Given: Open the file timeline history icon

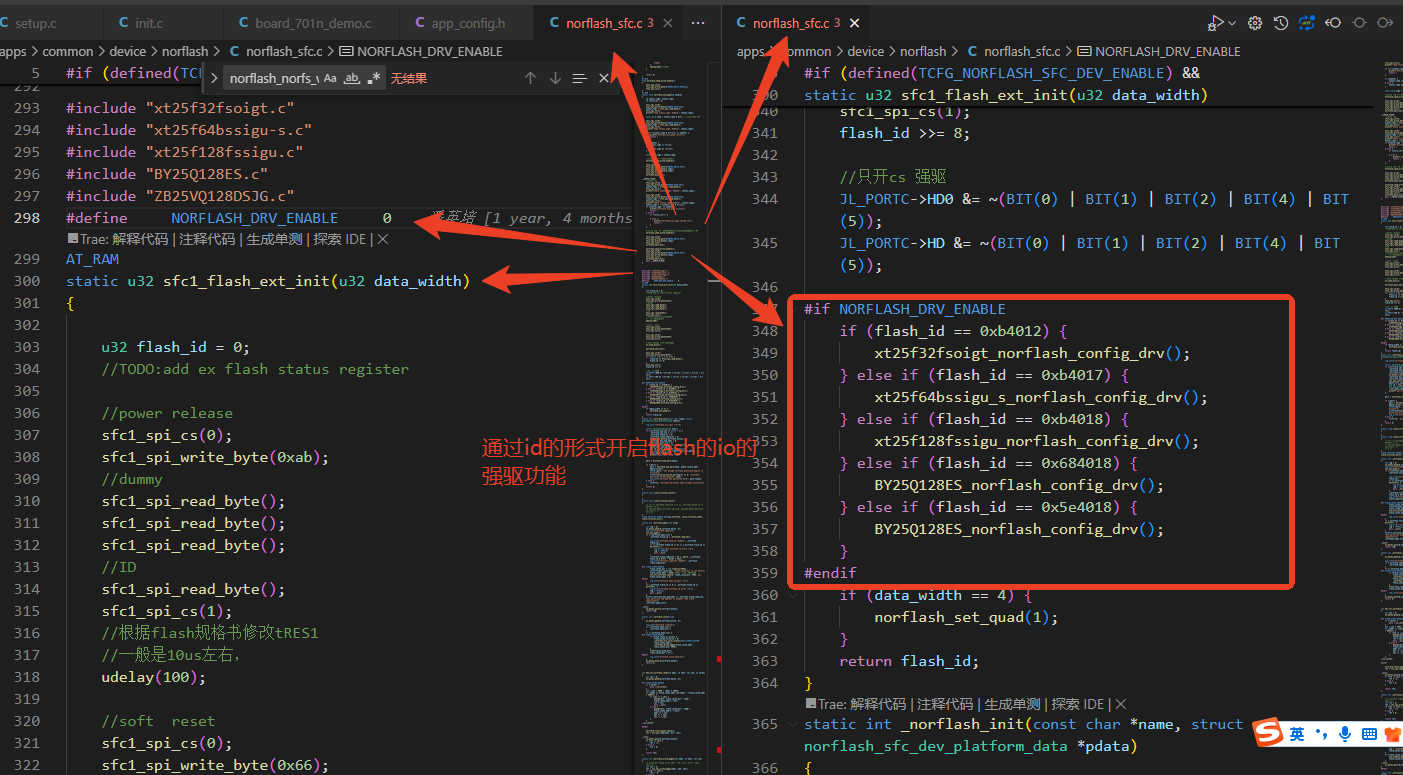Looking at the screenshot, I should pyautogui.click(x=1281, y=22).
